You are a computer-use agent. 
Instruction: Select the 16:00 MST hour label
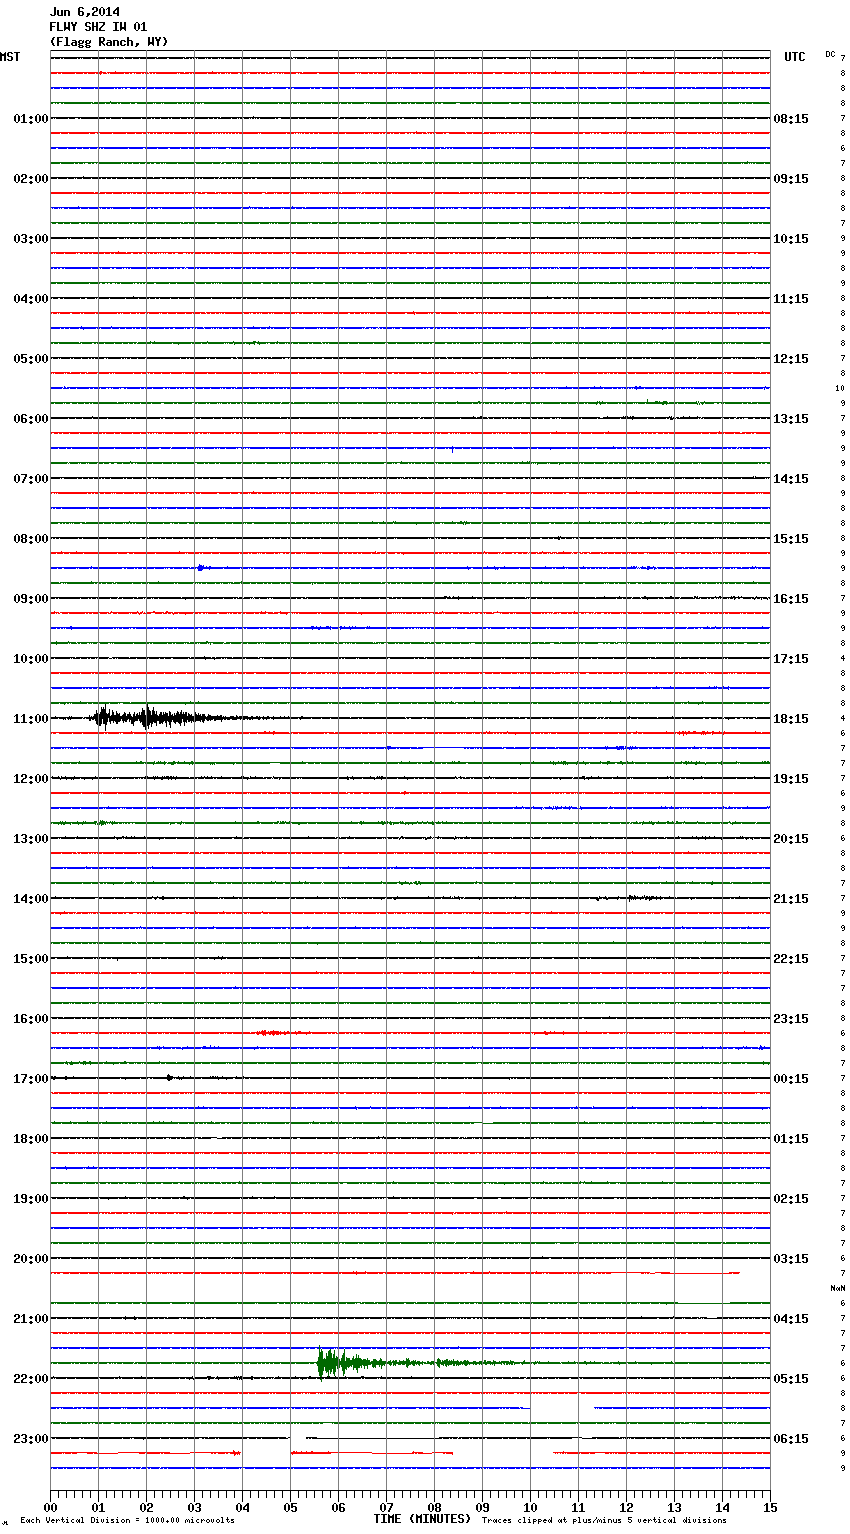coord(31,1019)
